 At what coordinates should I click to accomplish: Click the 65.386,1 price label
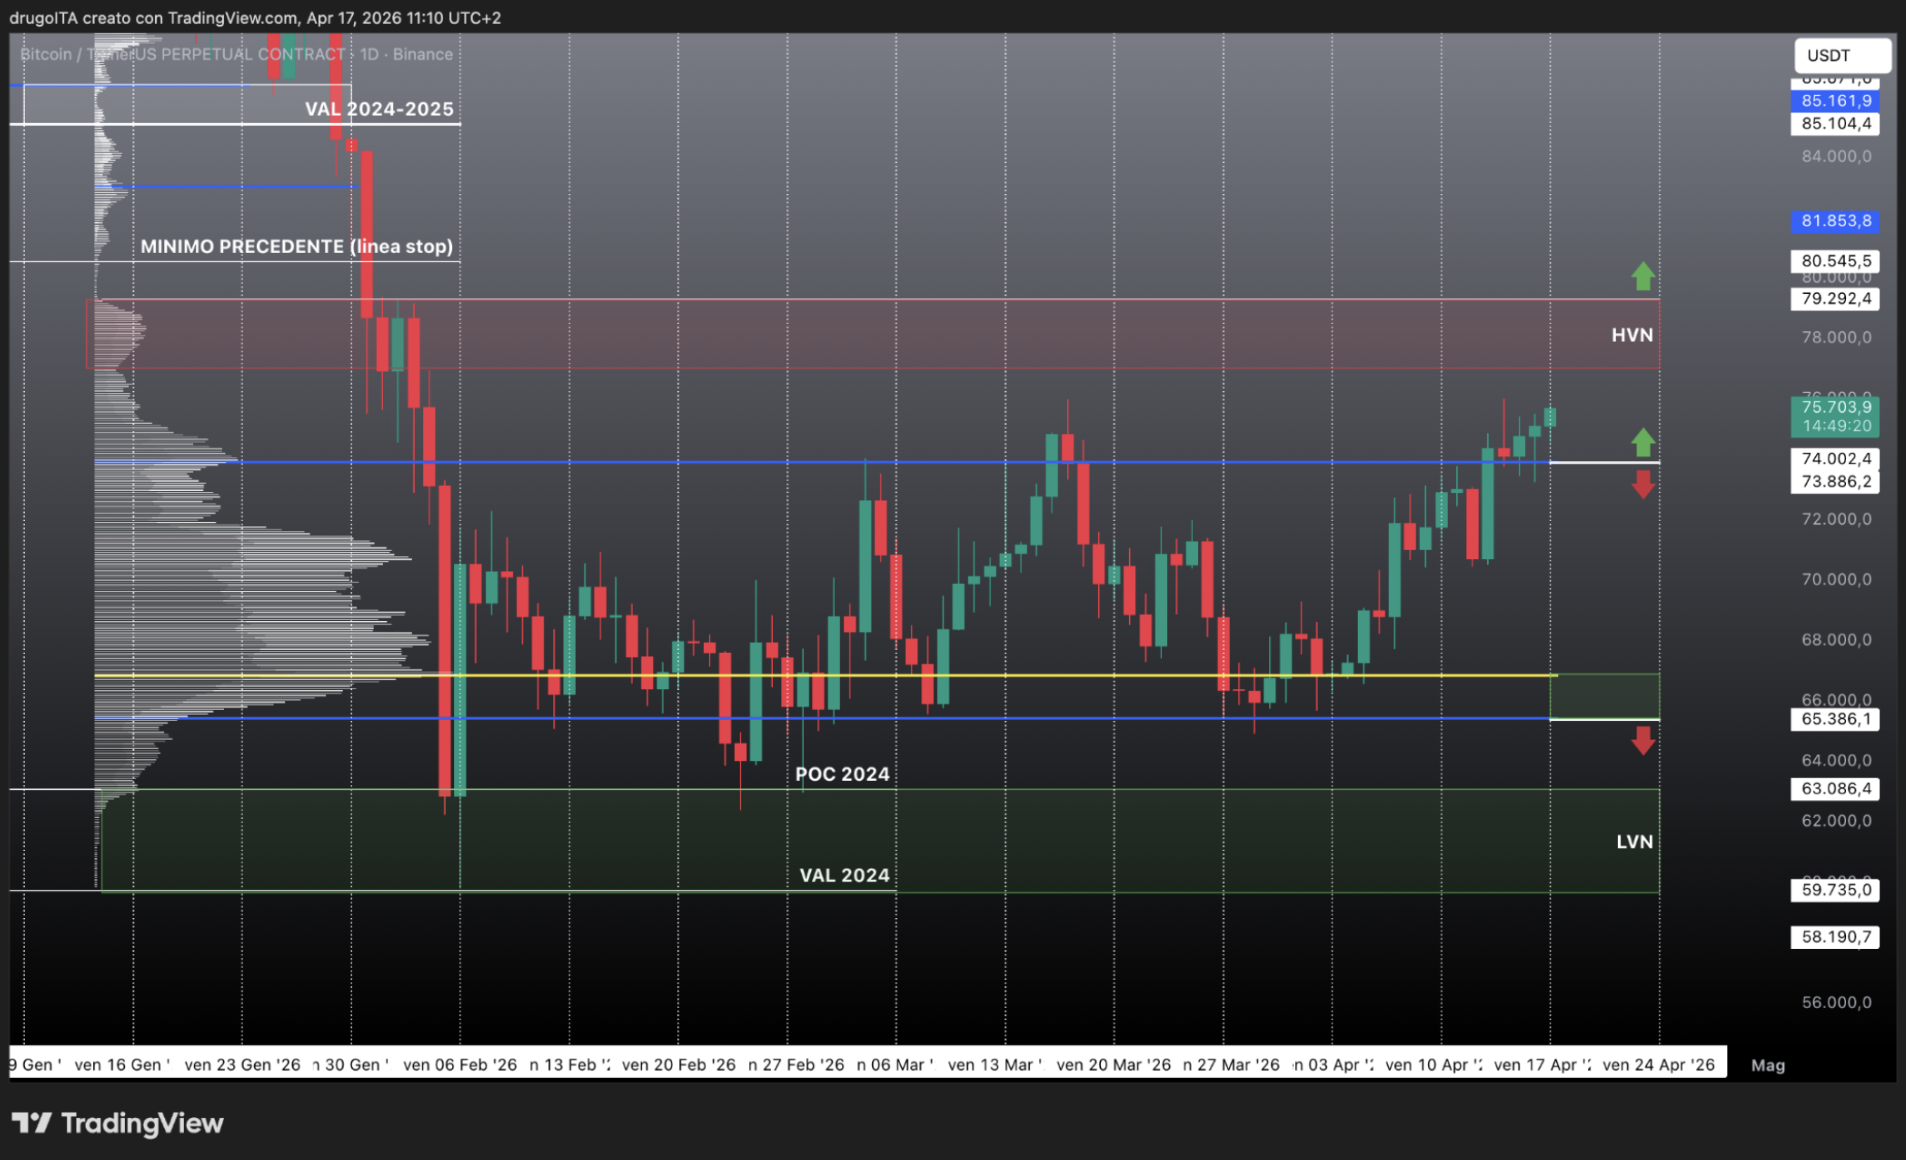(x=1835, y=719)
